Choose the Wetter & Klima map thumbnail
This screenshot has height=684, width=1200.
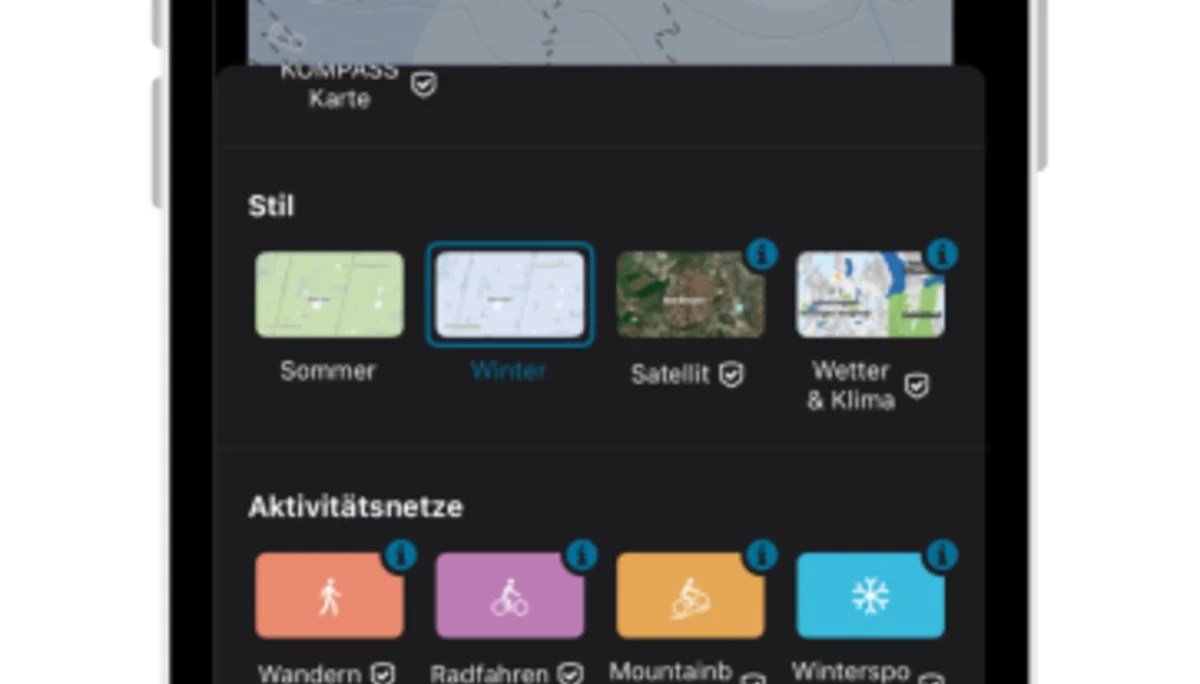[870, 294]
